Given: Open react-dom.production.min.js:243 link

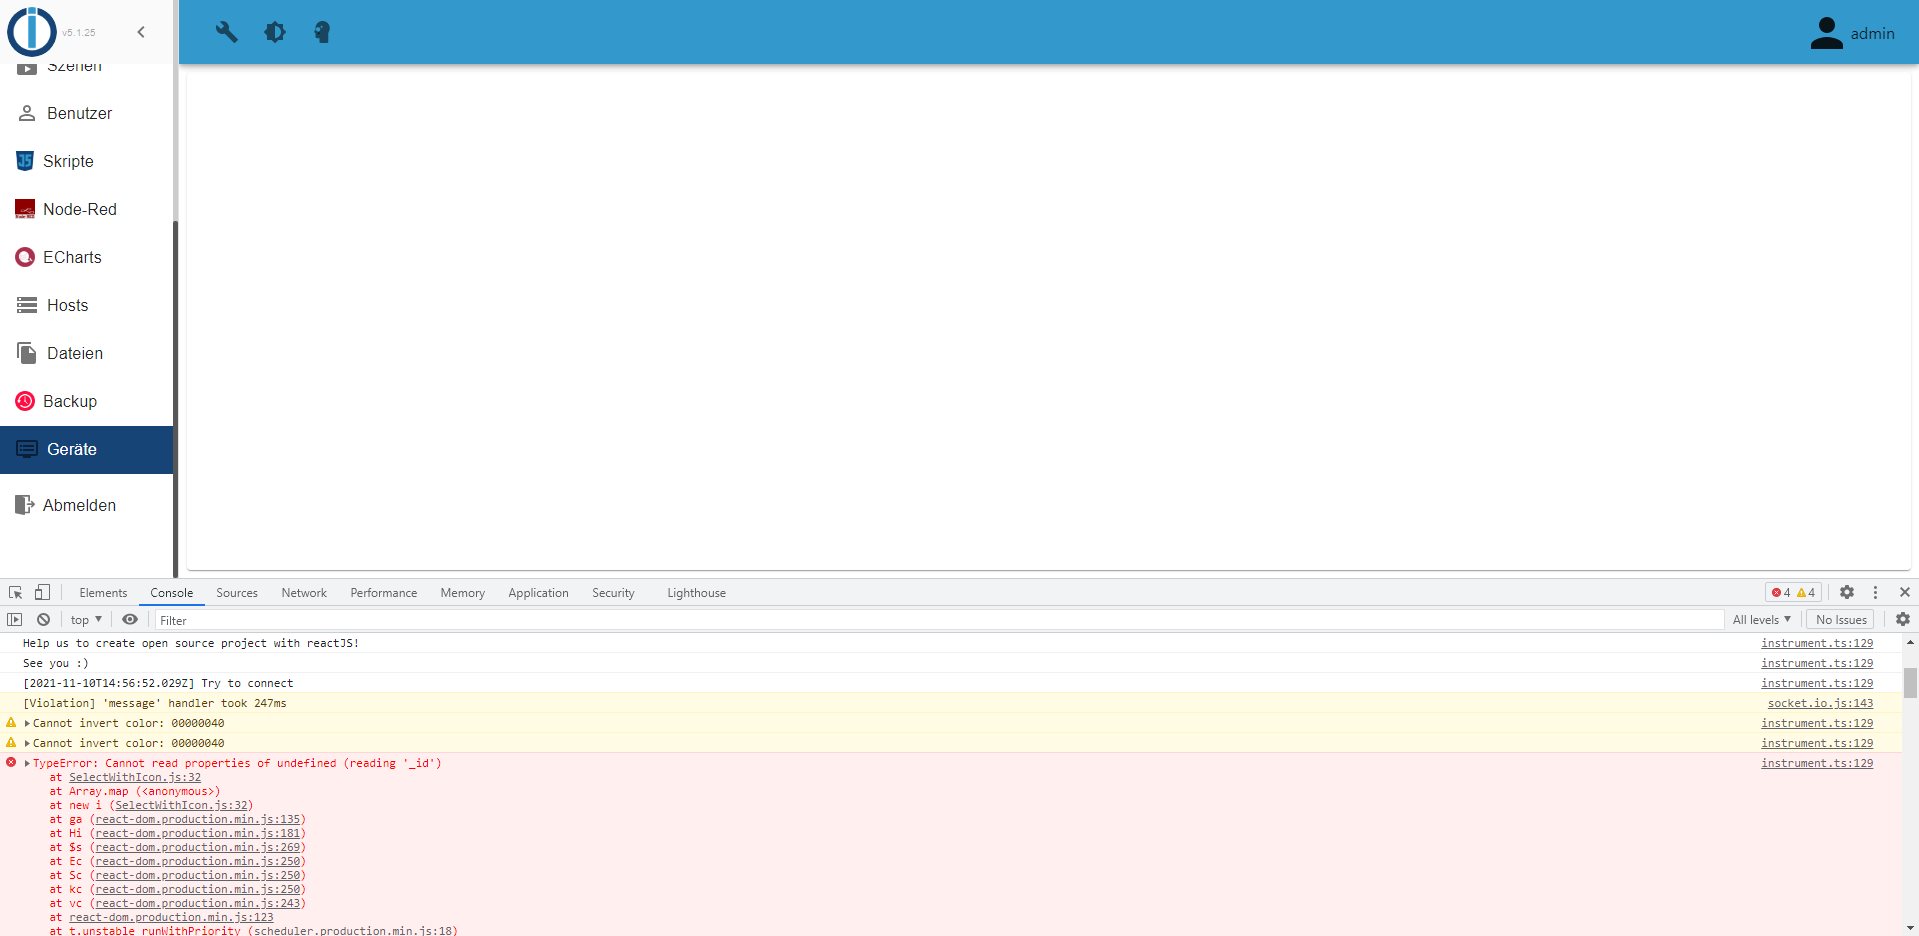Looking at the screenshot, I should tap(198, 903).
